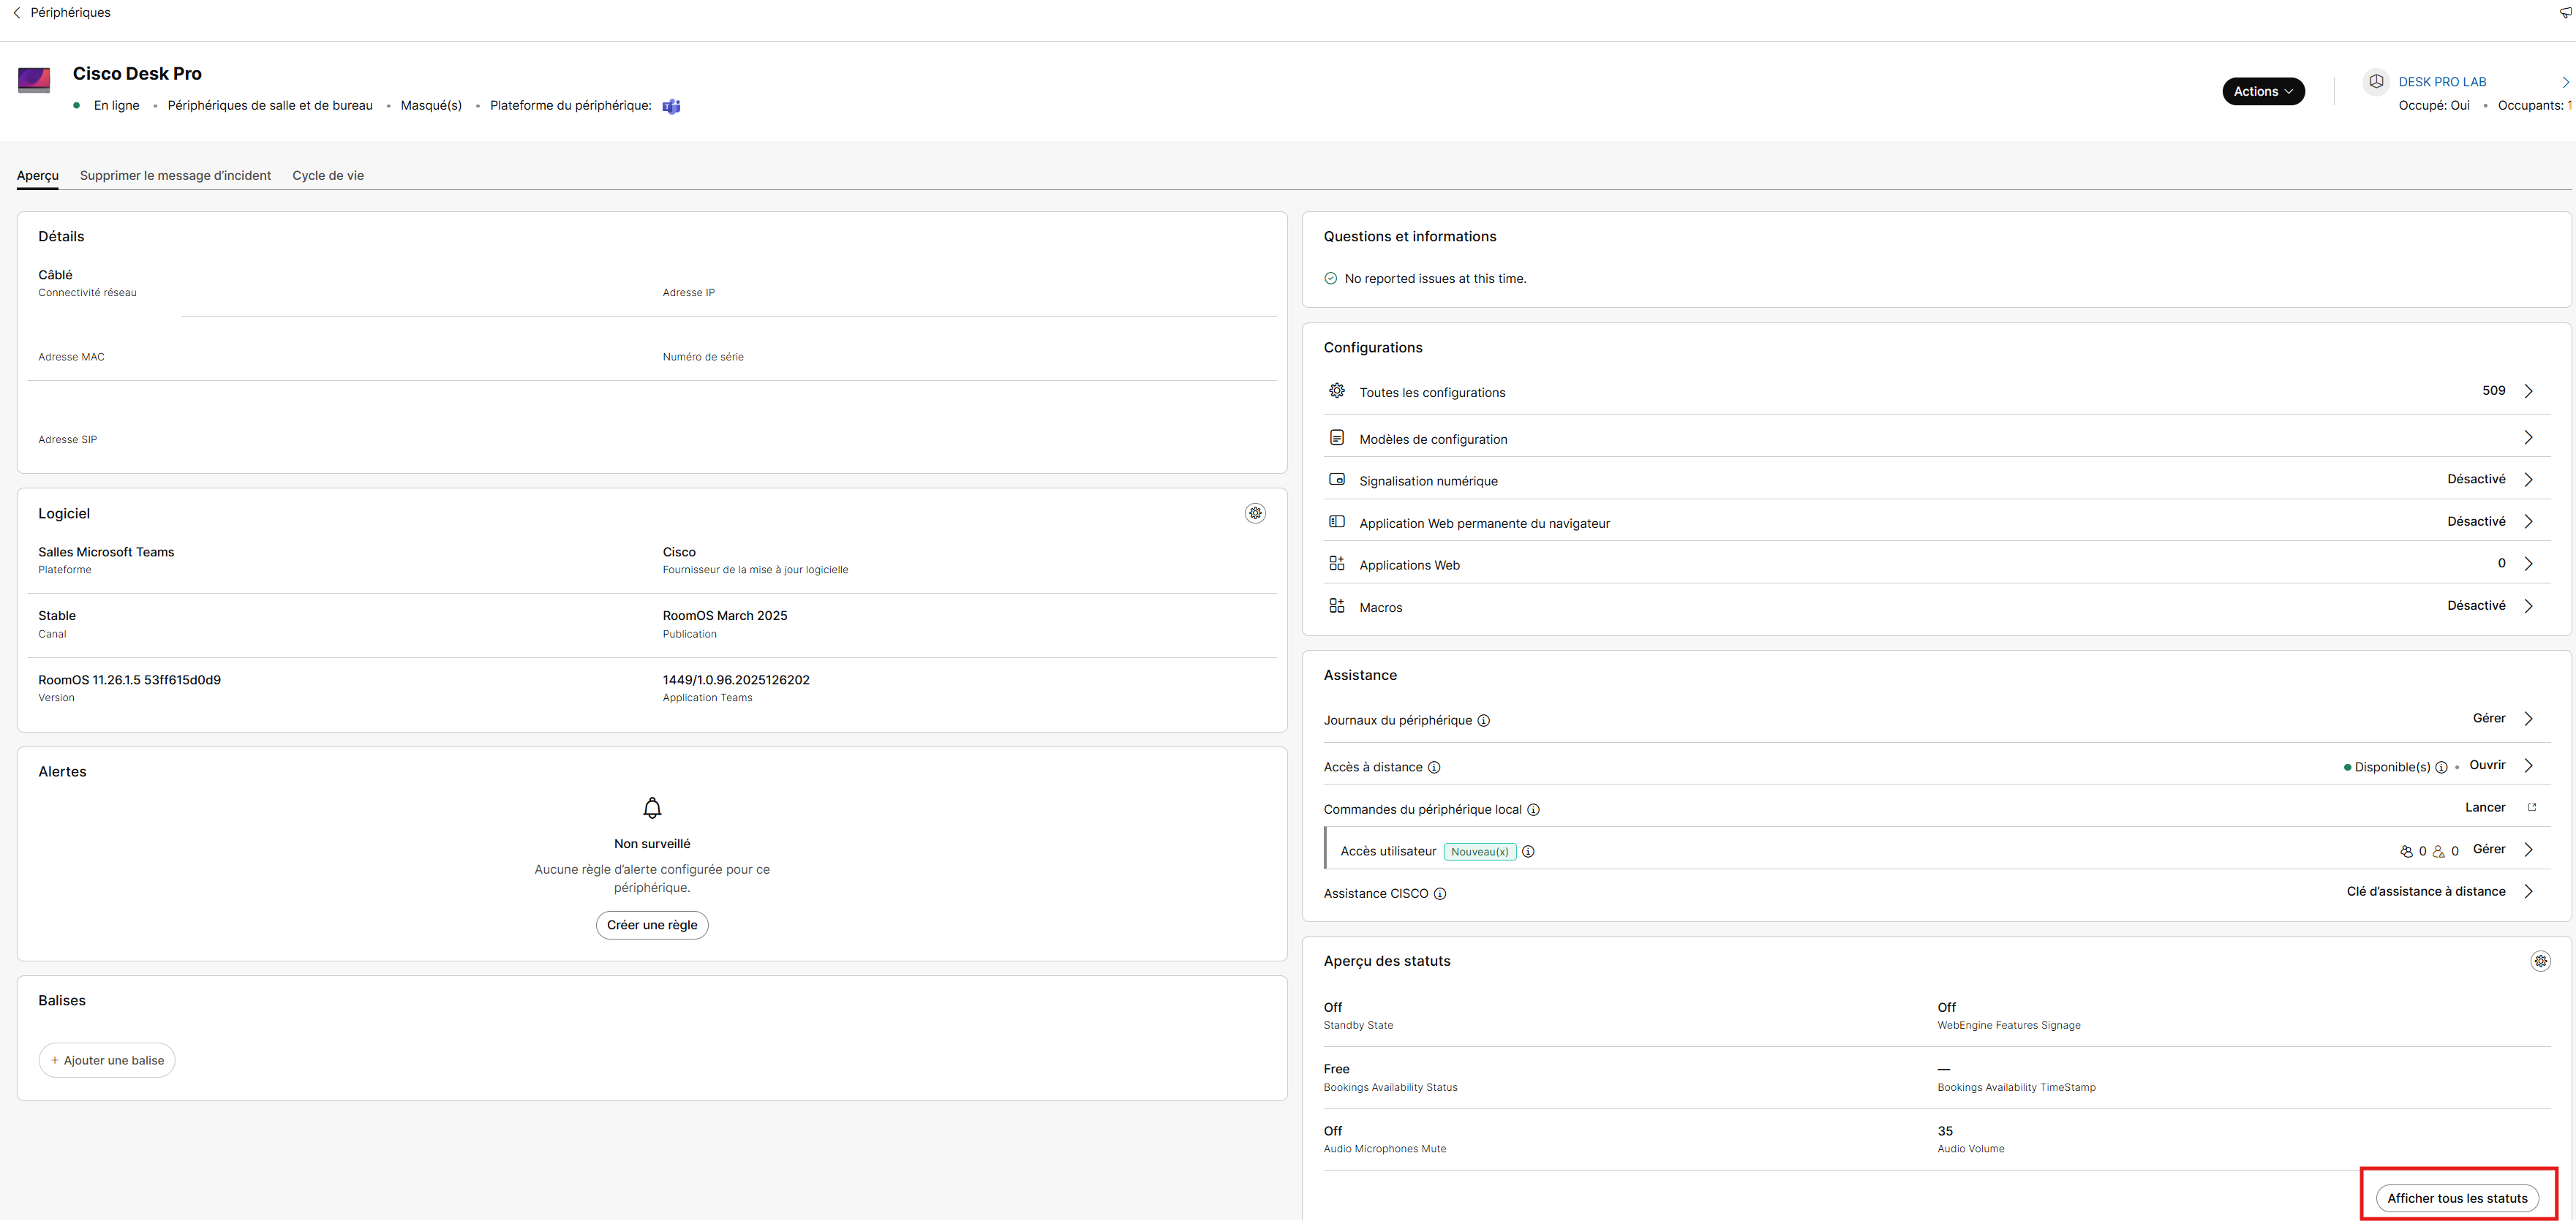
Task: Click the single user count icon
Action: coord(2439,852)
